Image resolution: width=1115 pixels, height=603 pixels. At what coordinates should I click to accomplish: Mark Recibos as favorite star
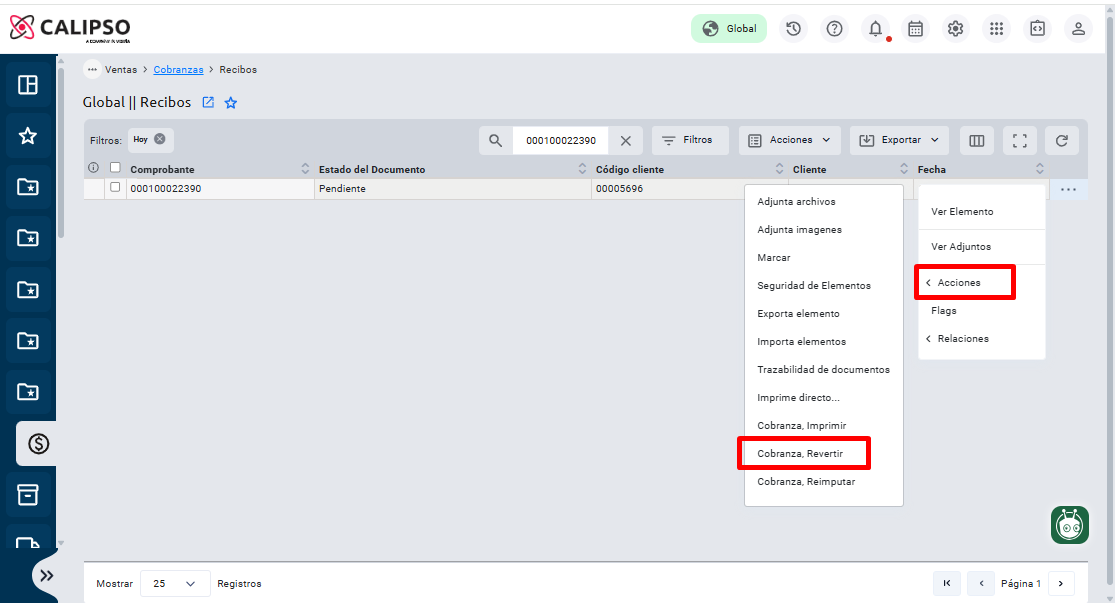(x=230, y=103)
